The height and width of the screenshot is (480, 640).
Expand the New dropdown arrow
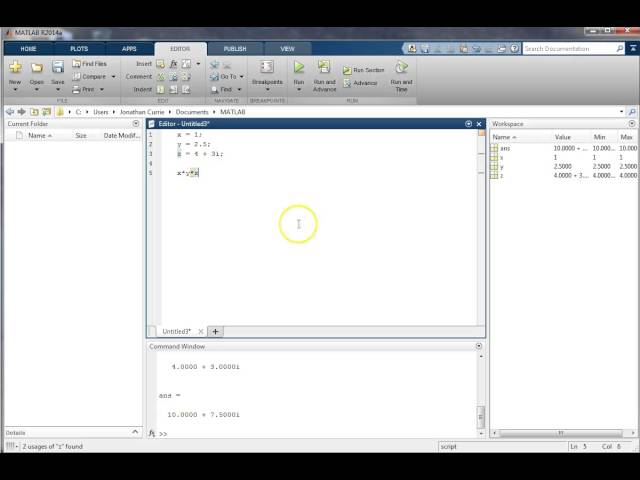(15, 89)
